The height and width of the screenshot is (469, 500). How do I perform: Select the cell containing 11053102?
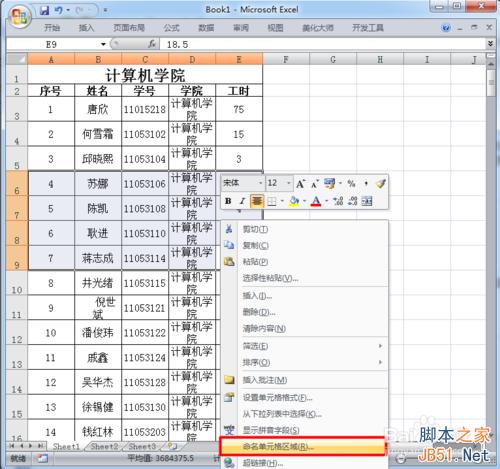point(145,134)
